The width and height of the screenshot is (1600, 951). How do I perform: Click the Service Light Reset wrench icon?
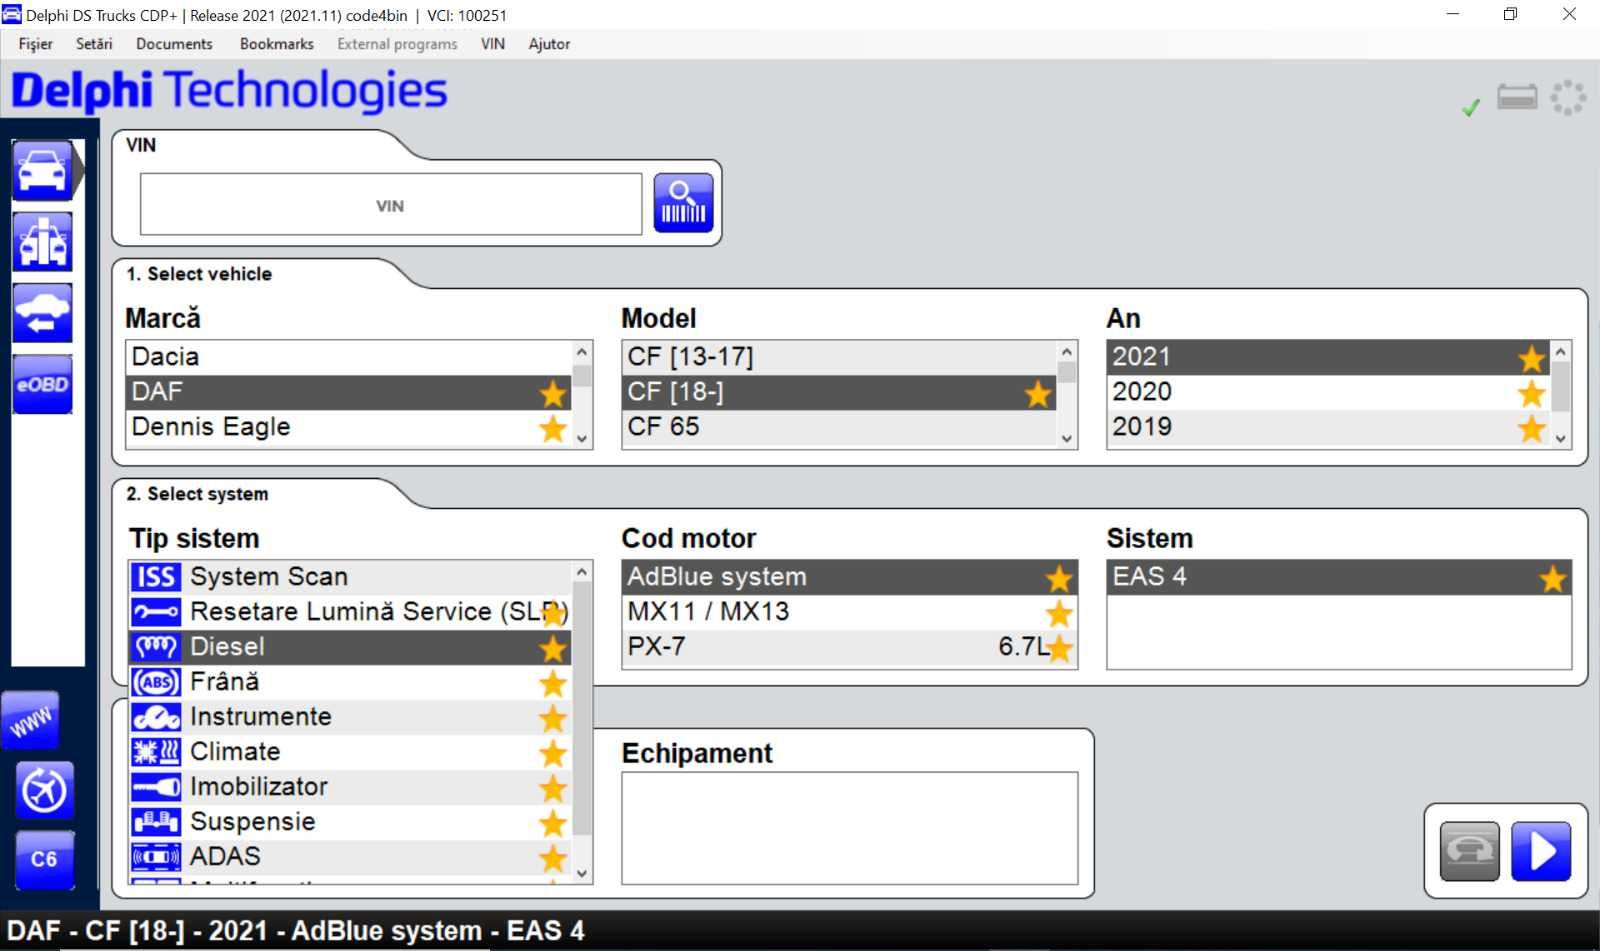(156, 612)
